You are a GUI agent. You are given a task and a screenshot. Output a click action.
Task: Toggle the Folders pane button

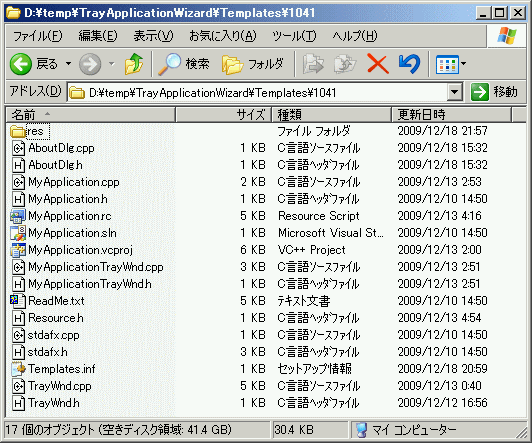(x=253, y=64)
